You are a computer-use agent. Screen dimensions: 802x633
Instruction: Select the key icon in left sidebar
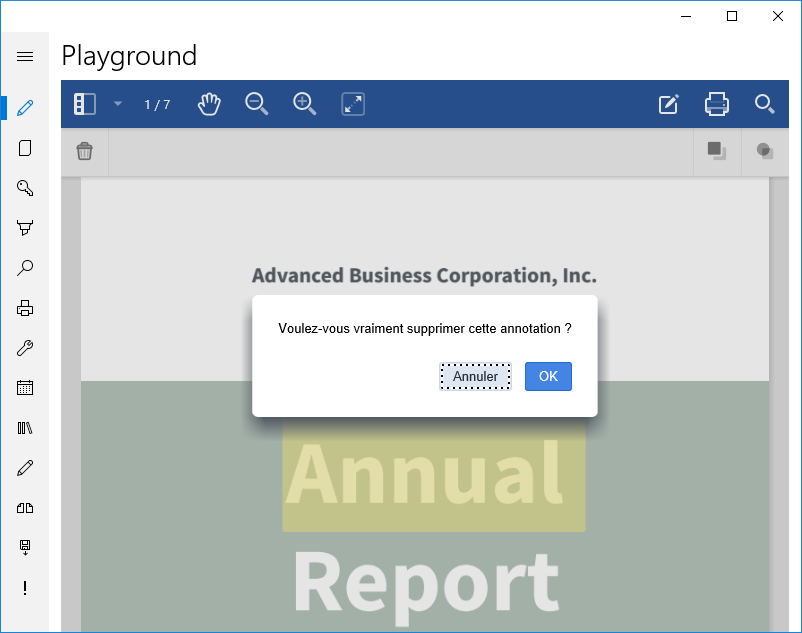25,188
